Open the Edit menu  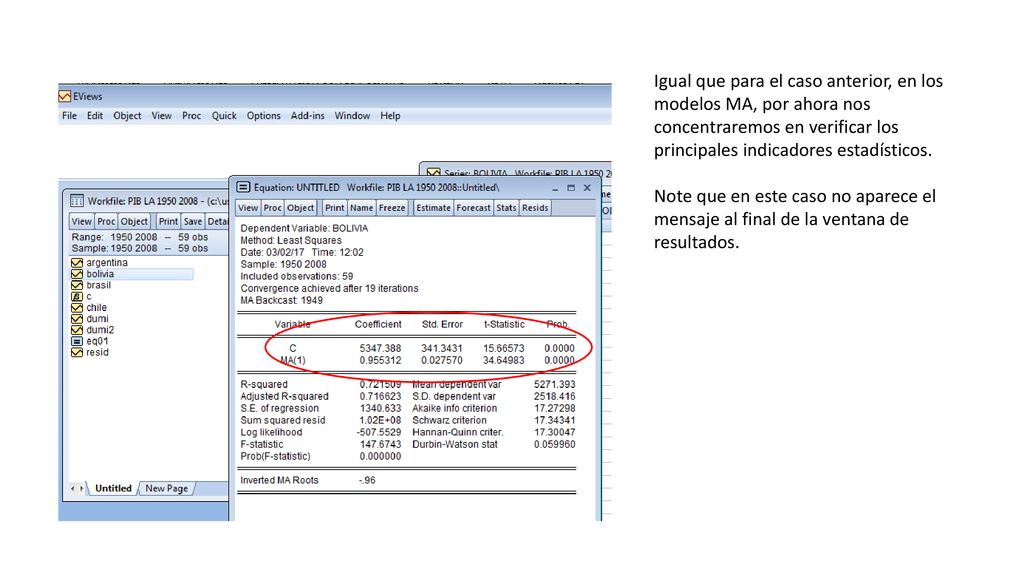[x=95, y=116]
